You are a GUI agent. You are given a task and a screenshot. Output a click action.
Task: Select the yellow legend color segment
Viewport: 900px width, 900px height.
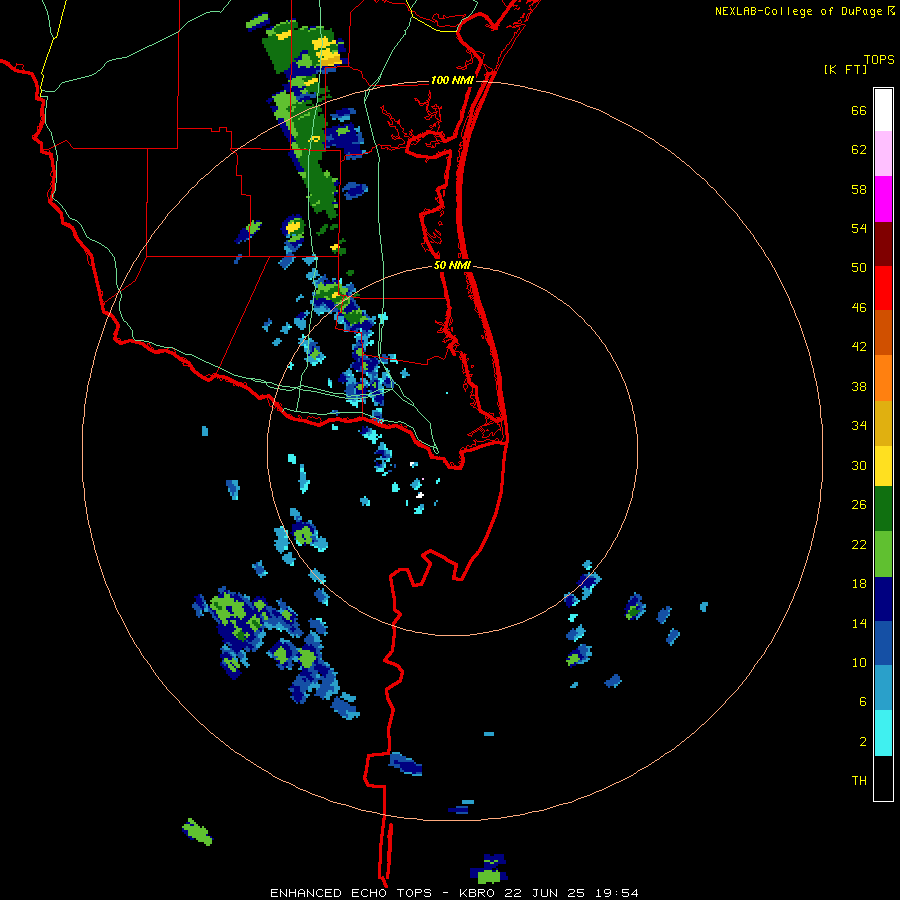point(883,466)
